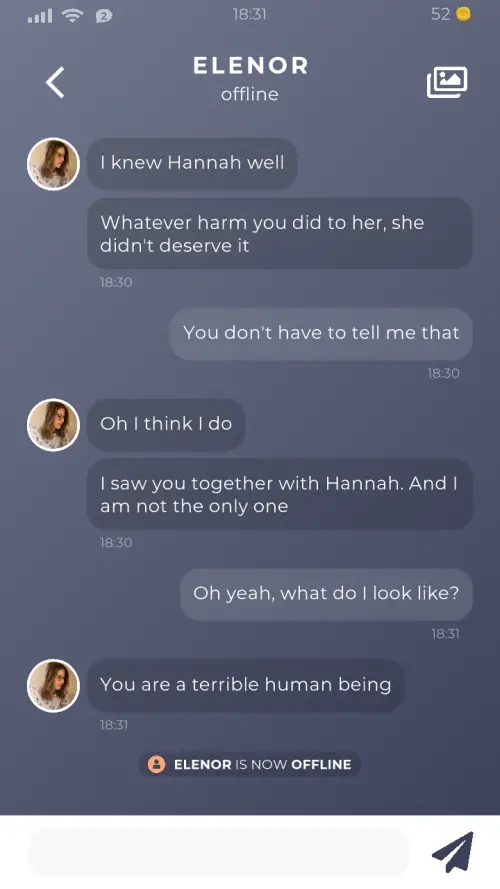
Task: Select 'Oh yeah, what do I look like?' message
Action: [327, 594]
